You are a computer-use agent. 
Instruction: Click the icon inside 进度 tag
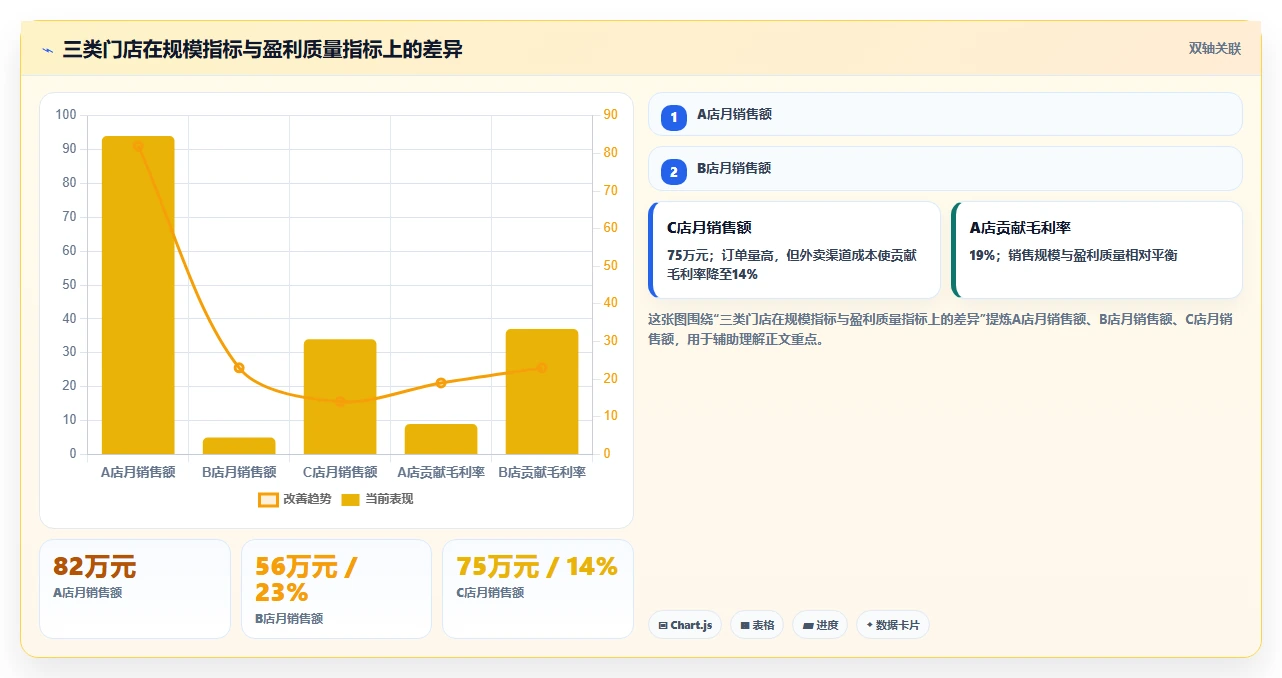click(808, 626)
